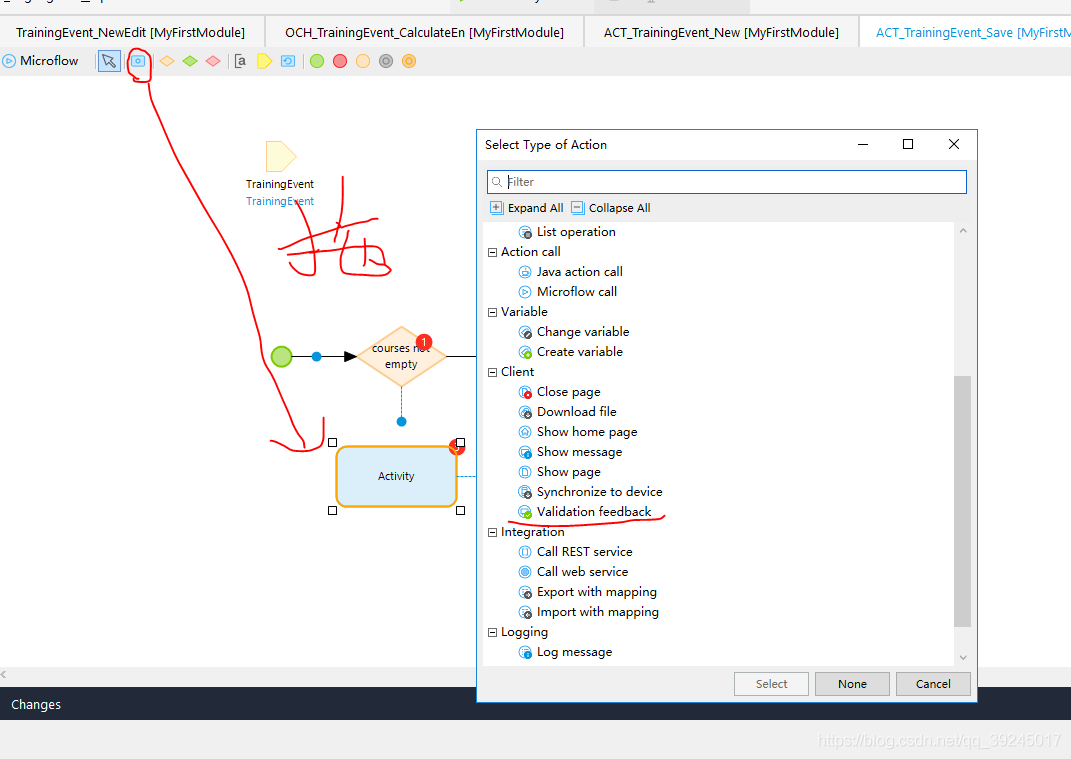Image resolution: width=1071 pixels, height=759 pixels.
Task: Click Expand All in the action dialog
Action: [x=527, y=208]
